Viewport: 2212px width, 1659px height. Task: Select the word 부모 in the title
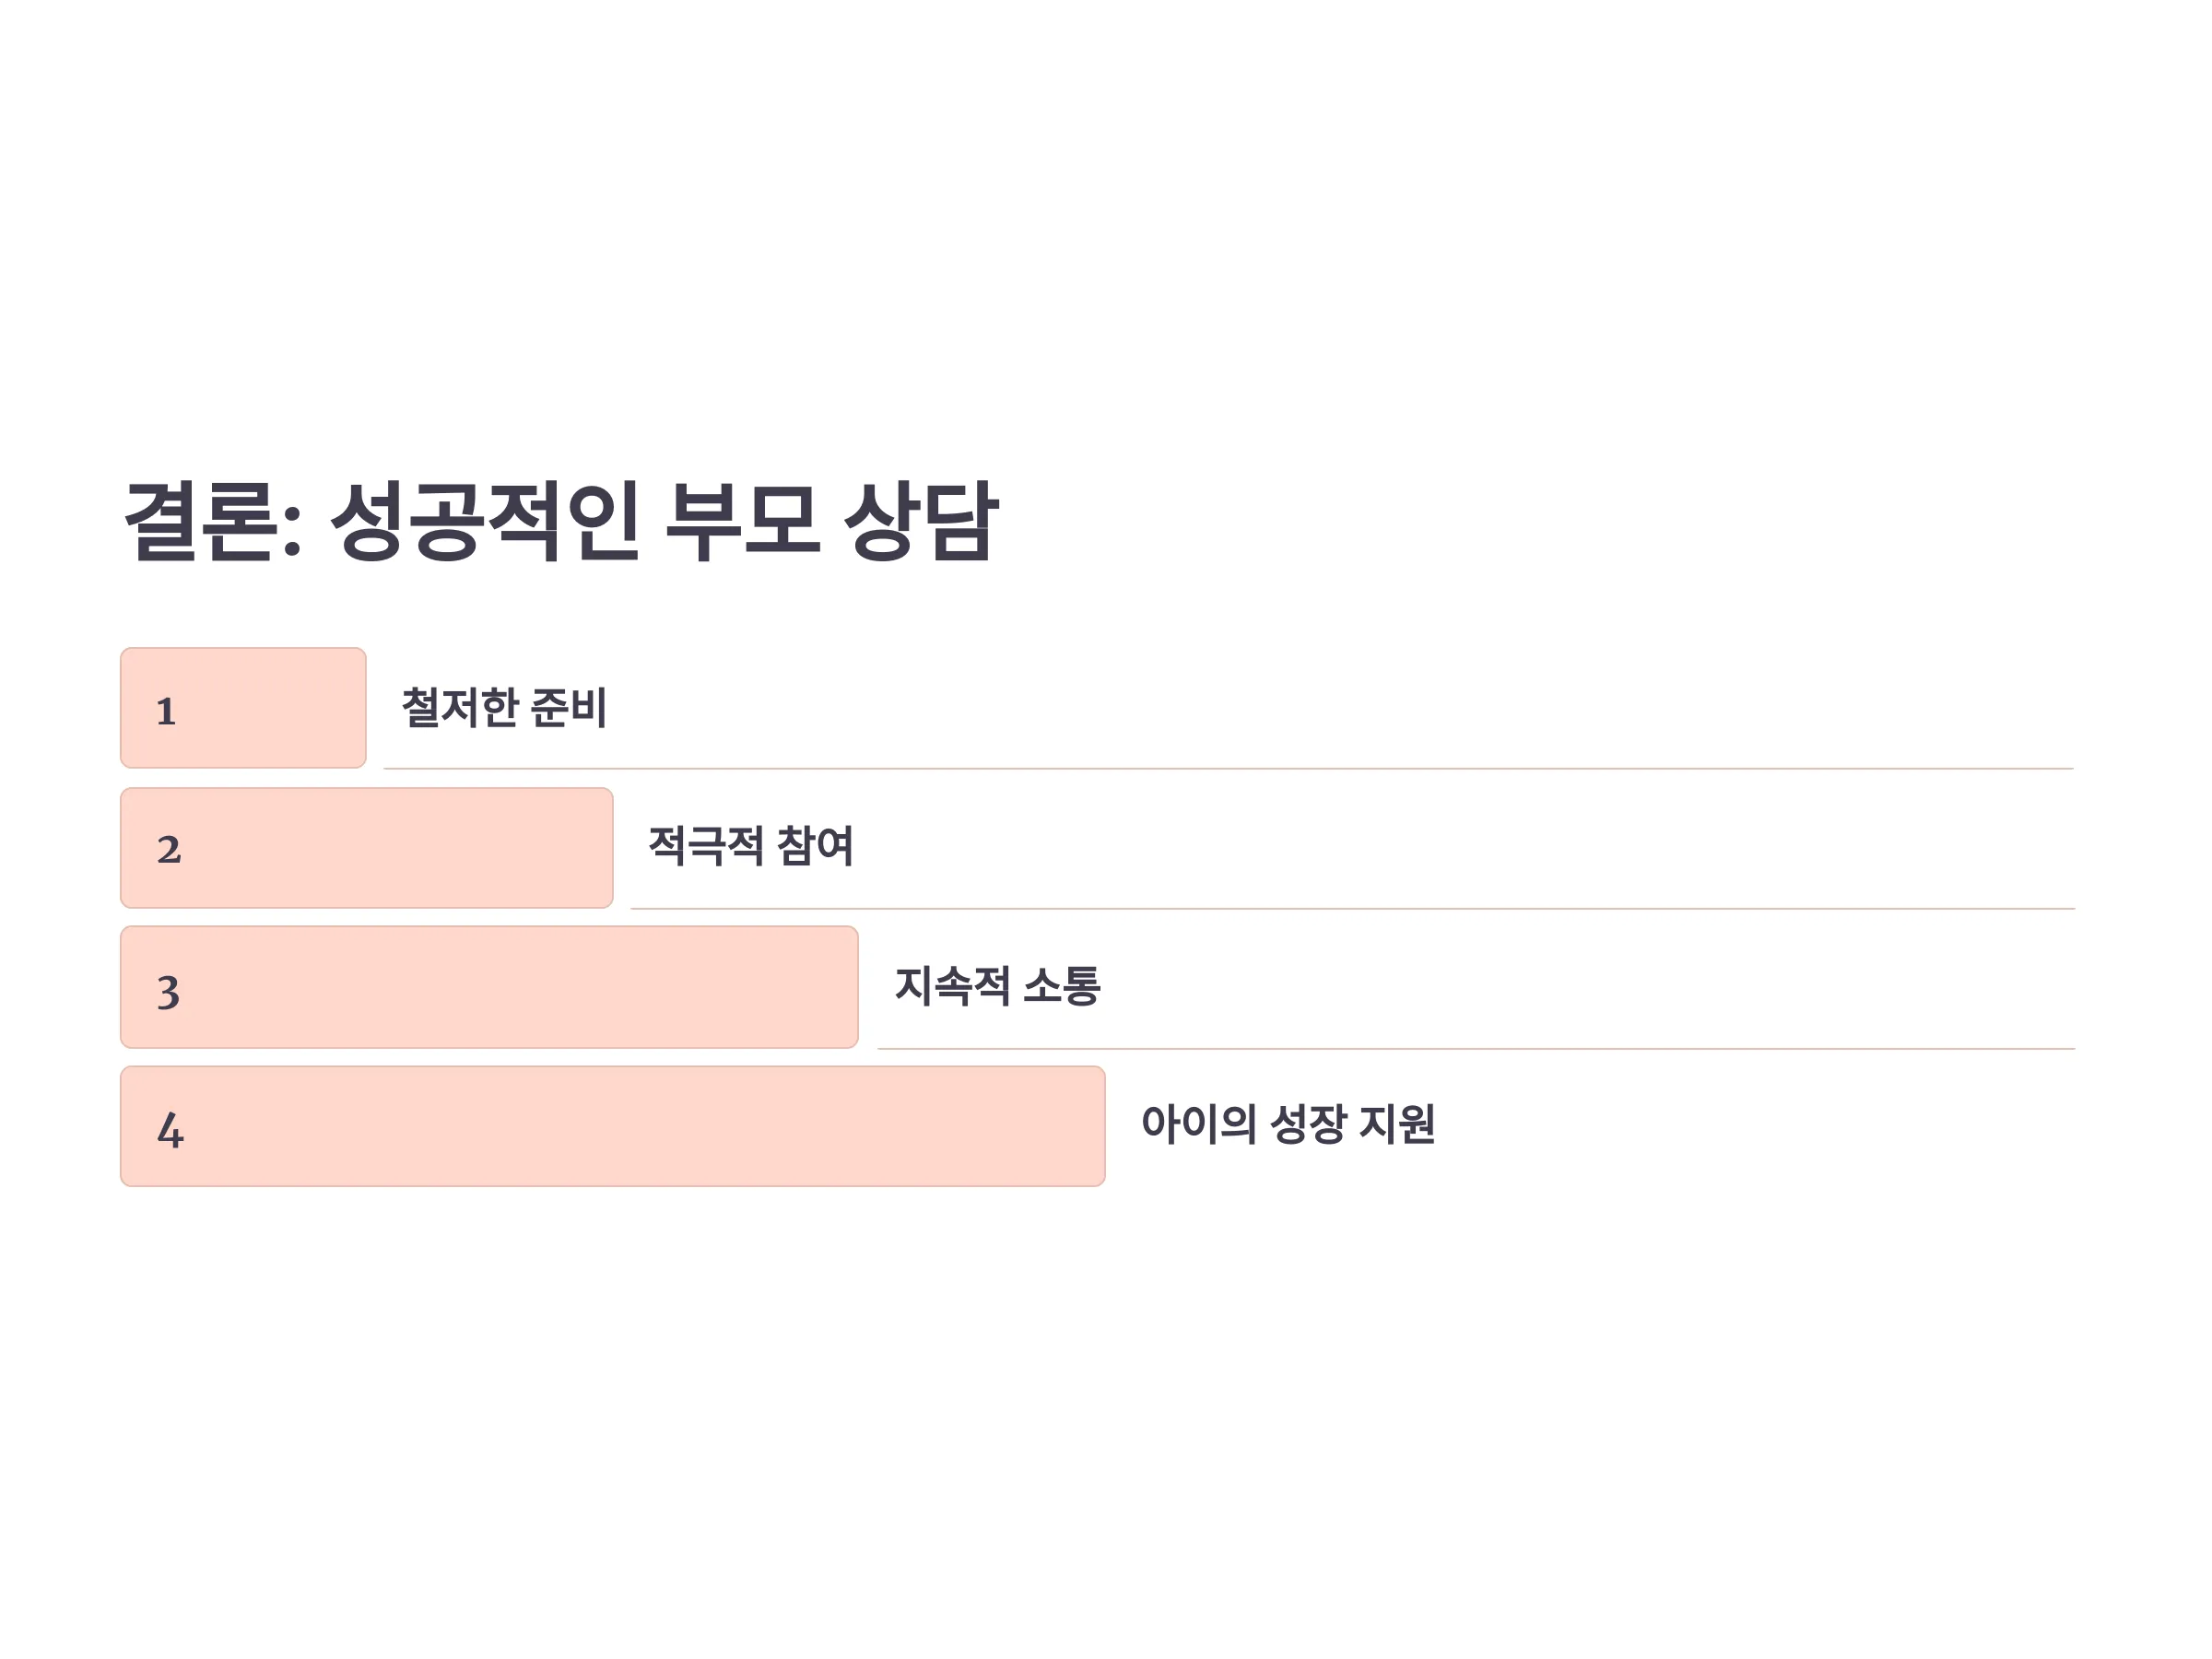coord(743,521)
